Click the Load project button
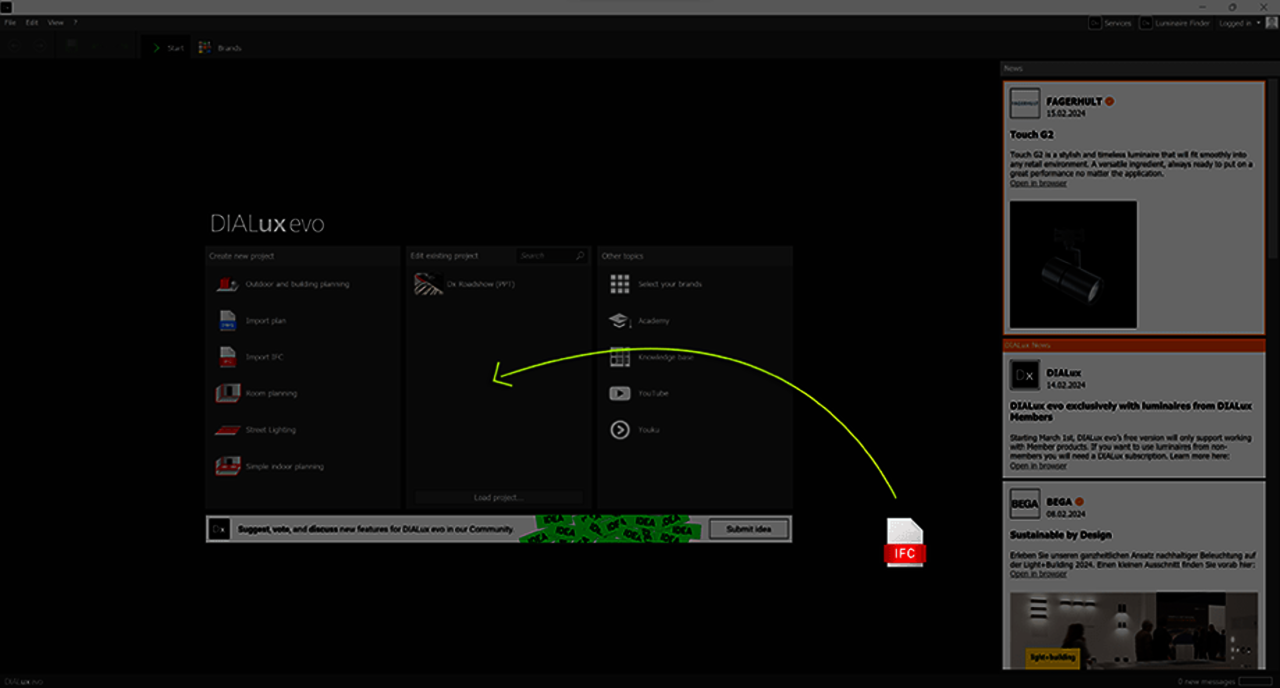Screen dimensions: 1280x688 498,497
